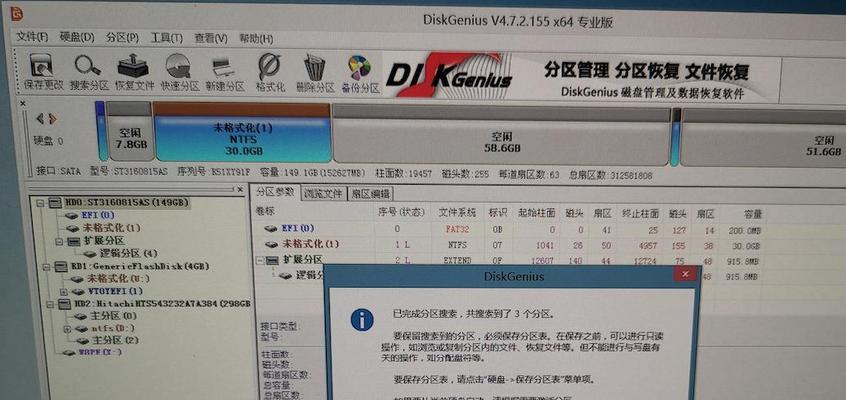The image size is (846, 400).
Task: Select HD0:ST3160815AS(149GB) in disk tree
Action: click(x=126, y=202)
